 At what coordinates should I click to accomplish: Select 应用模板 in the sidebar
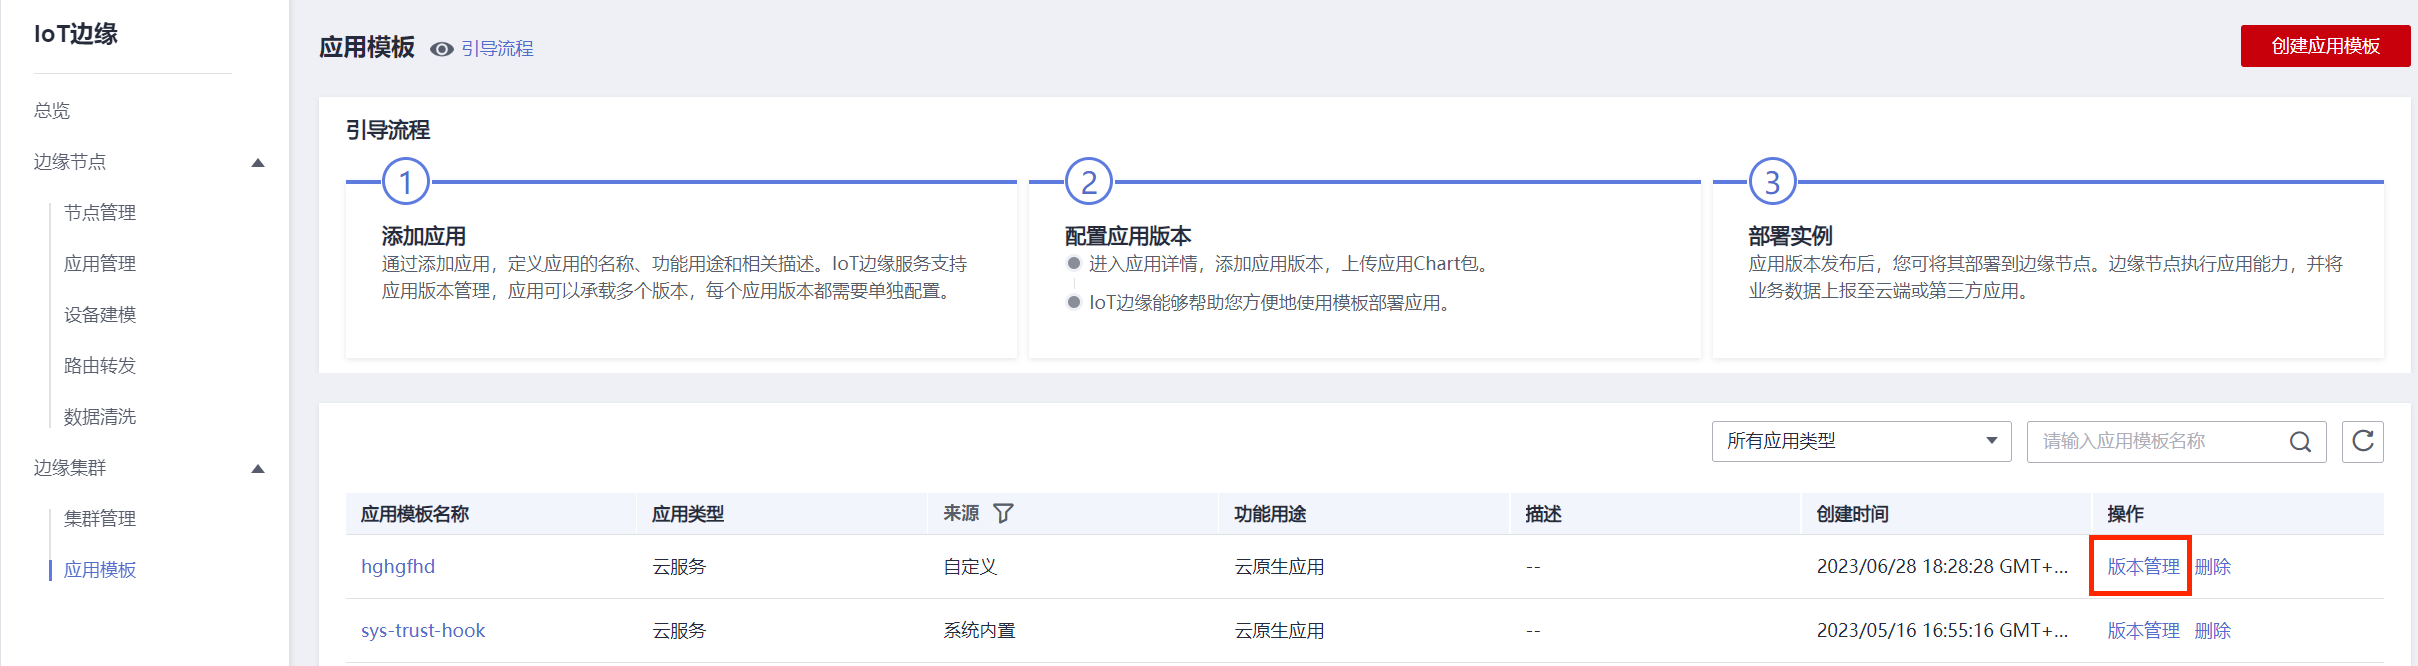pyautogui.click(x=100, y=569)
